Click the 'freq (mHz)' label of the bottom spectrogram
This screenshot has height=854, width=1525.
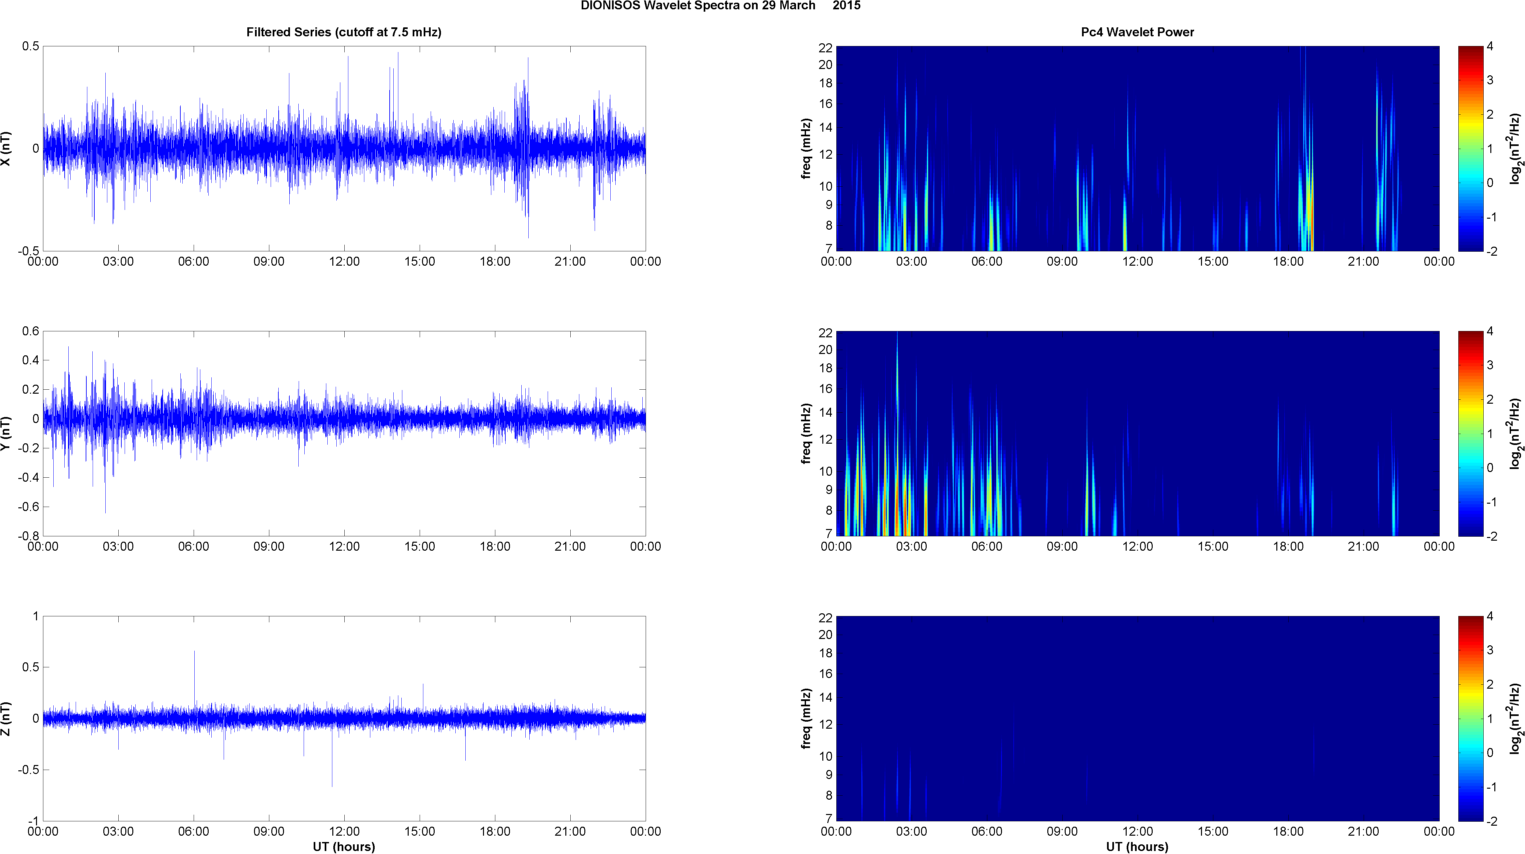(x=806, y=718)
